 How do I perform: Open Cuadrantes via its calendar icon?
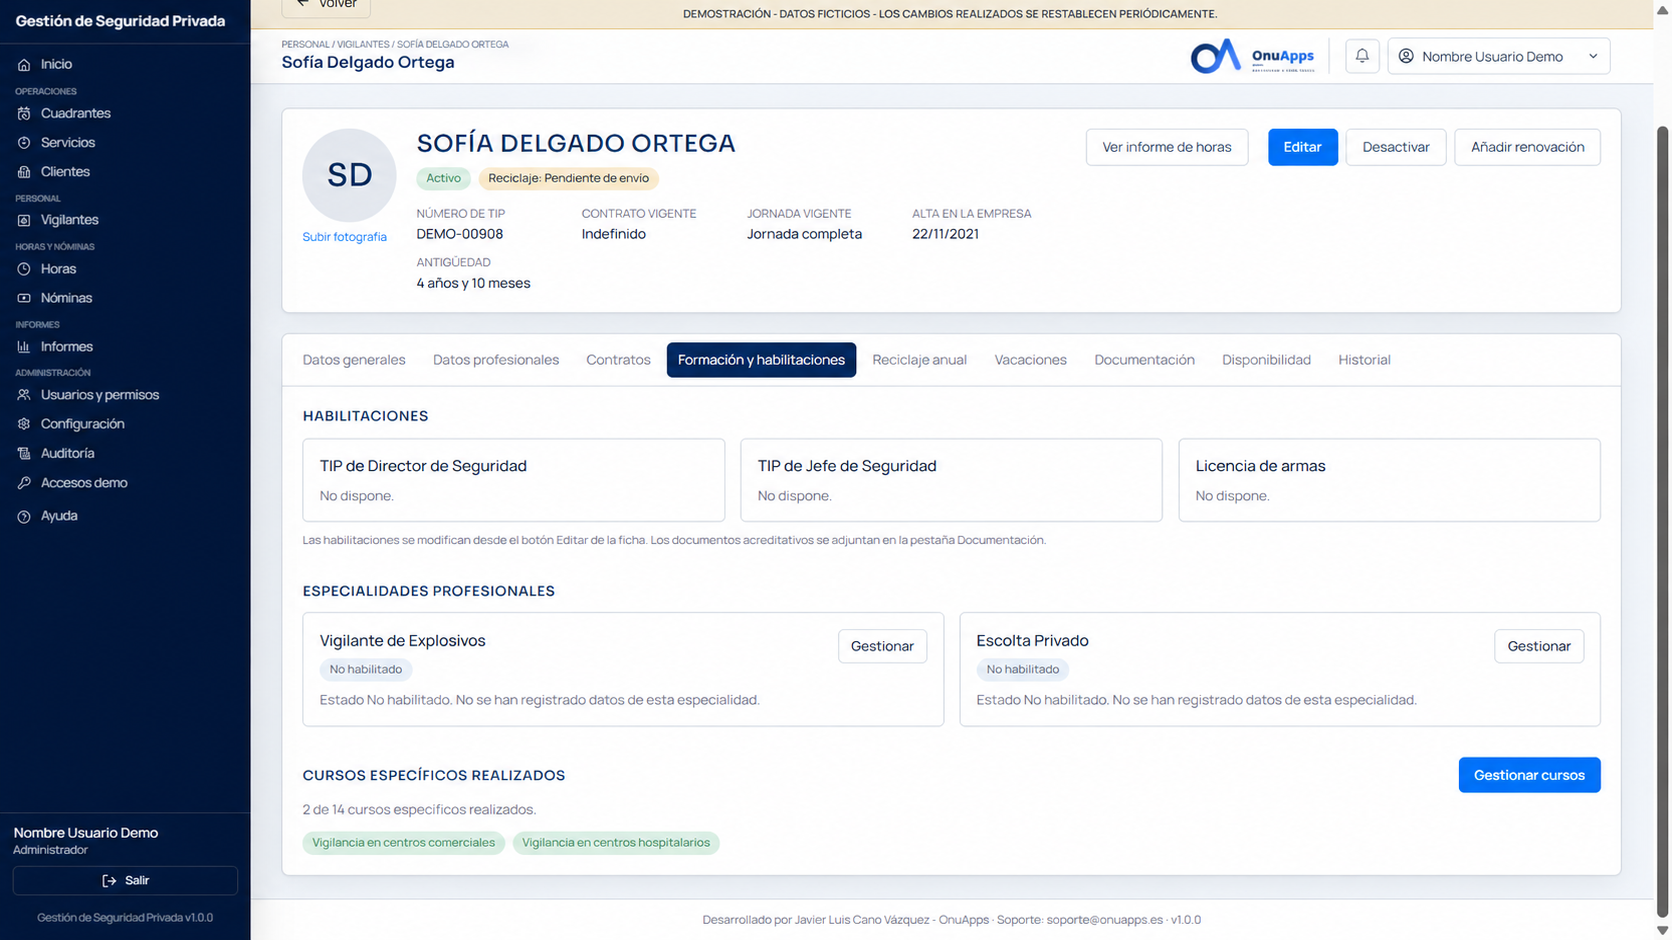coord(24,113)
